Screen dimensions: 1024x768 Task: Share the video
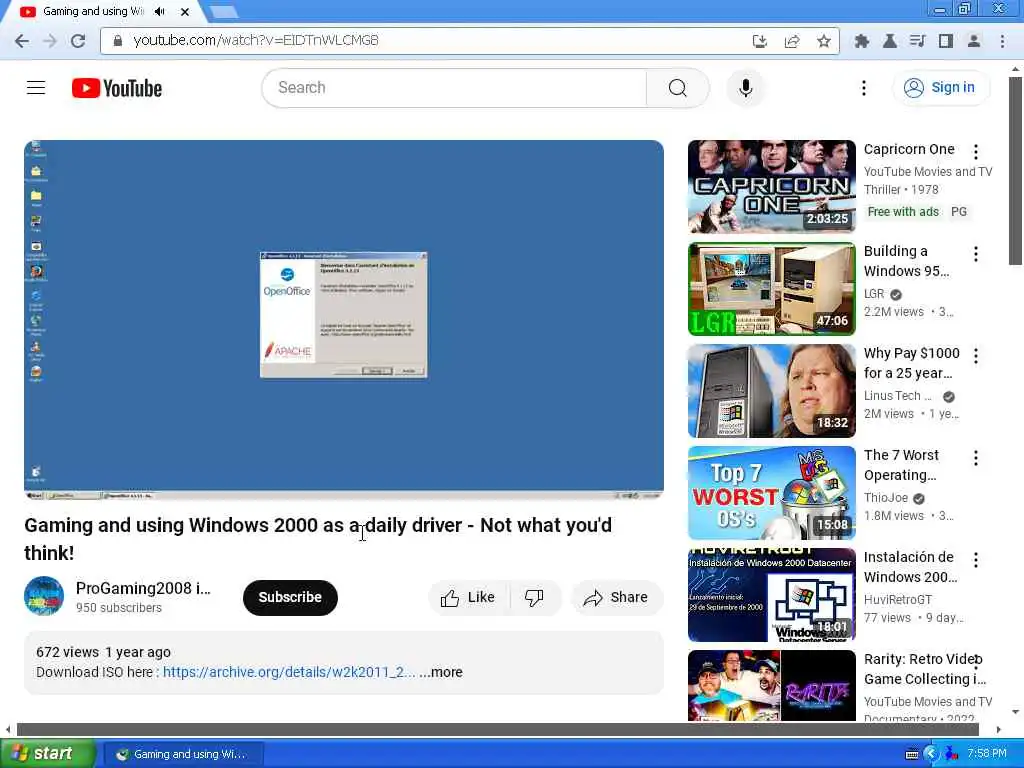616,598
